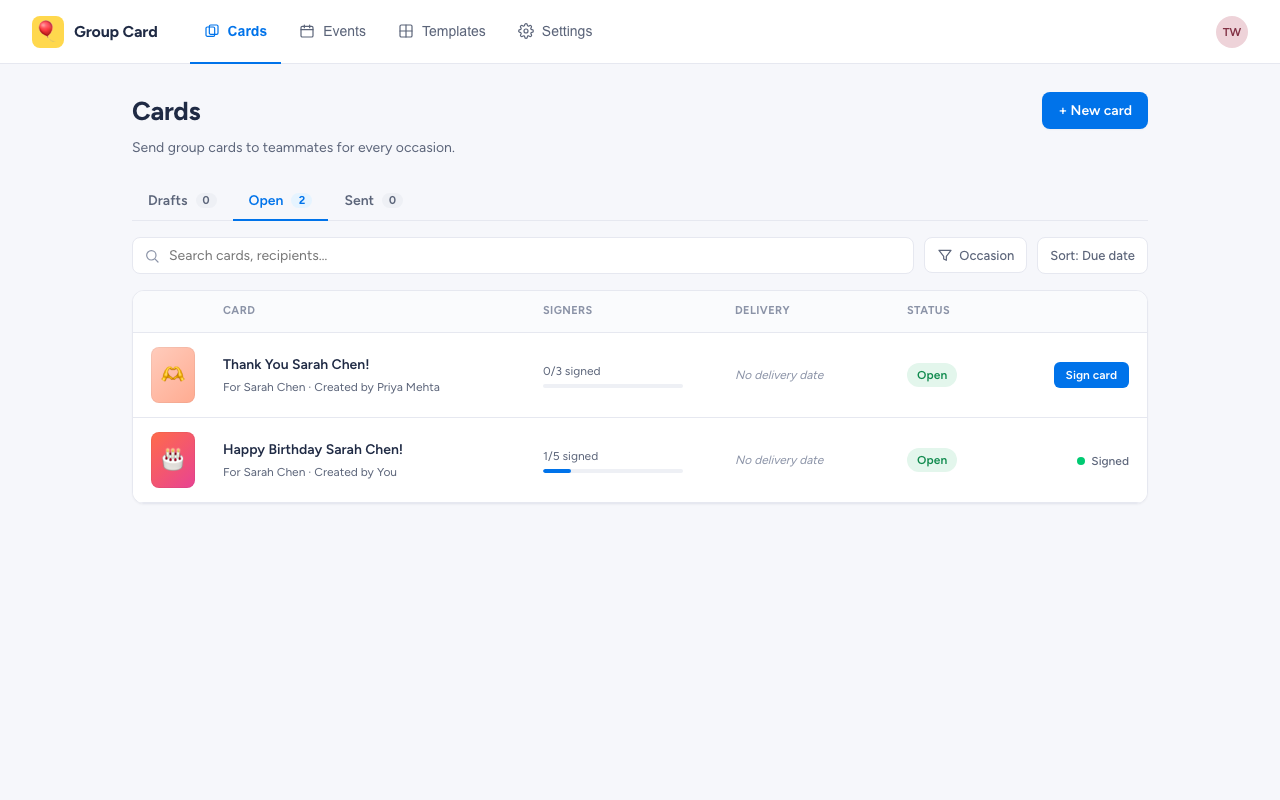The height and width of the screenshot is (800, 1280).
Task: Click the Cards page heading
Action: click(x=166, y=111)
